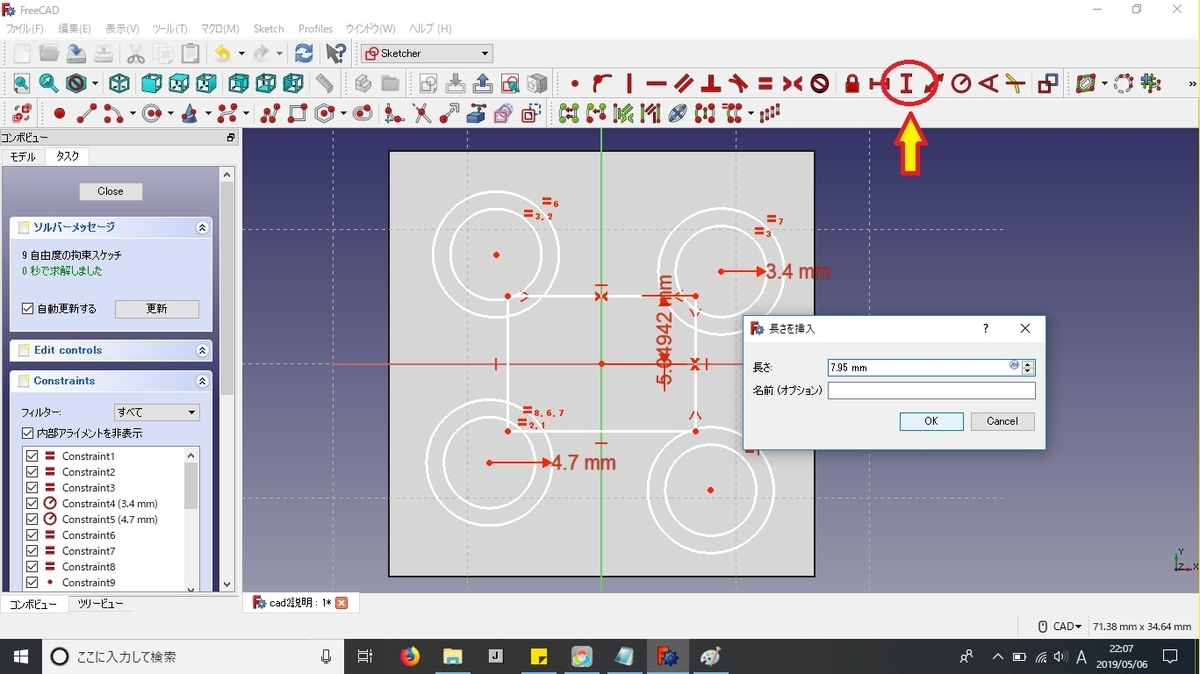Select the trim edge tool
Image resolution: width=1200 pixels, height=674 pixels.
click(421, 113)
